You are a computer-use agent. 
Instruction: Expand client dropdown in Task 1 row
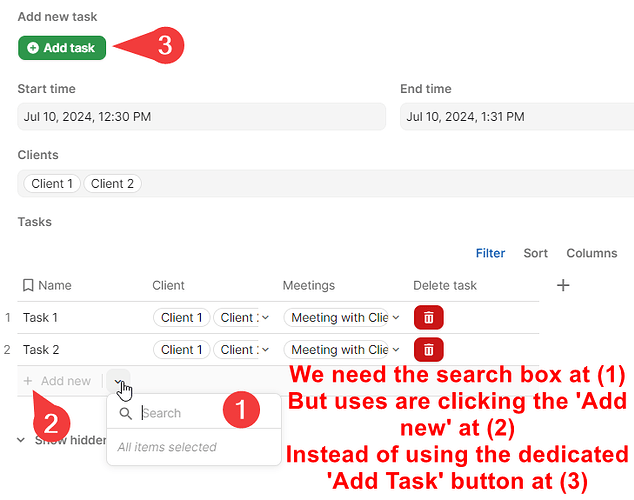tap(265, 318)
